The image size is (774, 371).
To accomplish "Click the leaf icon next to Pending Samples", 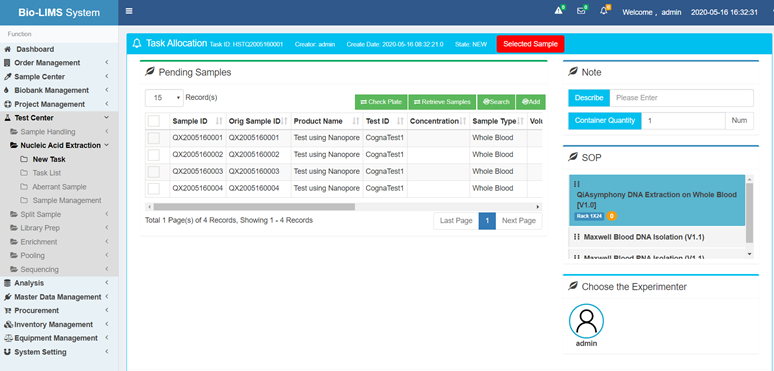I will coord(150,72).
